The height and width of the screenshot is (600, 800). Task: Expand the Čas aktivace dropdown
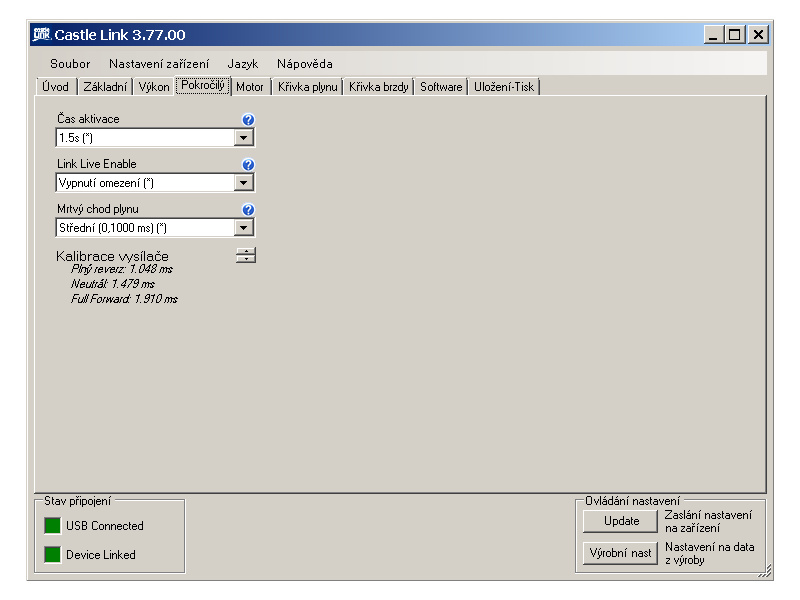pos(243,138)
